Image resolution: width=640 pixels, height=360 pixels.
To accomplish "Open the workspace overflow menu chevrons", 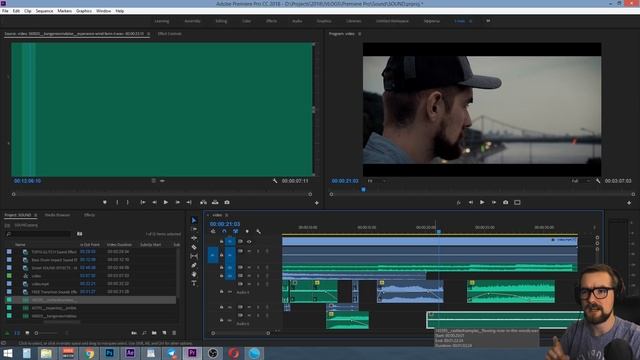I will coord(488,21).
